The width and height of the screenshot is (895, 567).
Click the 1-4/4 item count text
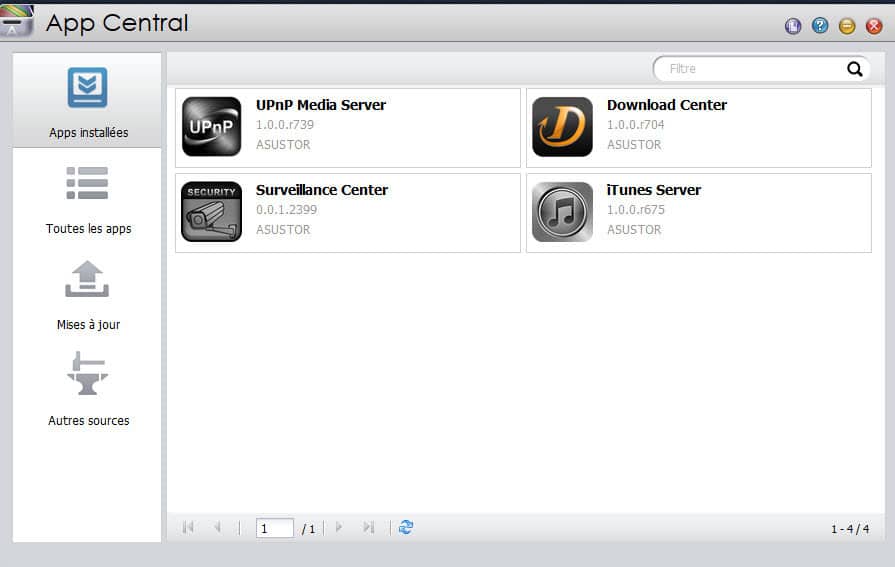point(850,529)
